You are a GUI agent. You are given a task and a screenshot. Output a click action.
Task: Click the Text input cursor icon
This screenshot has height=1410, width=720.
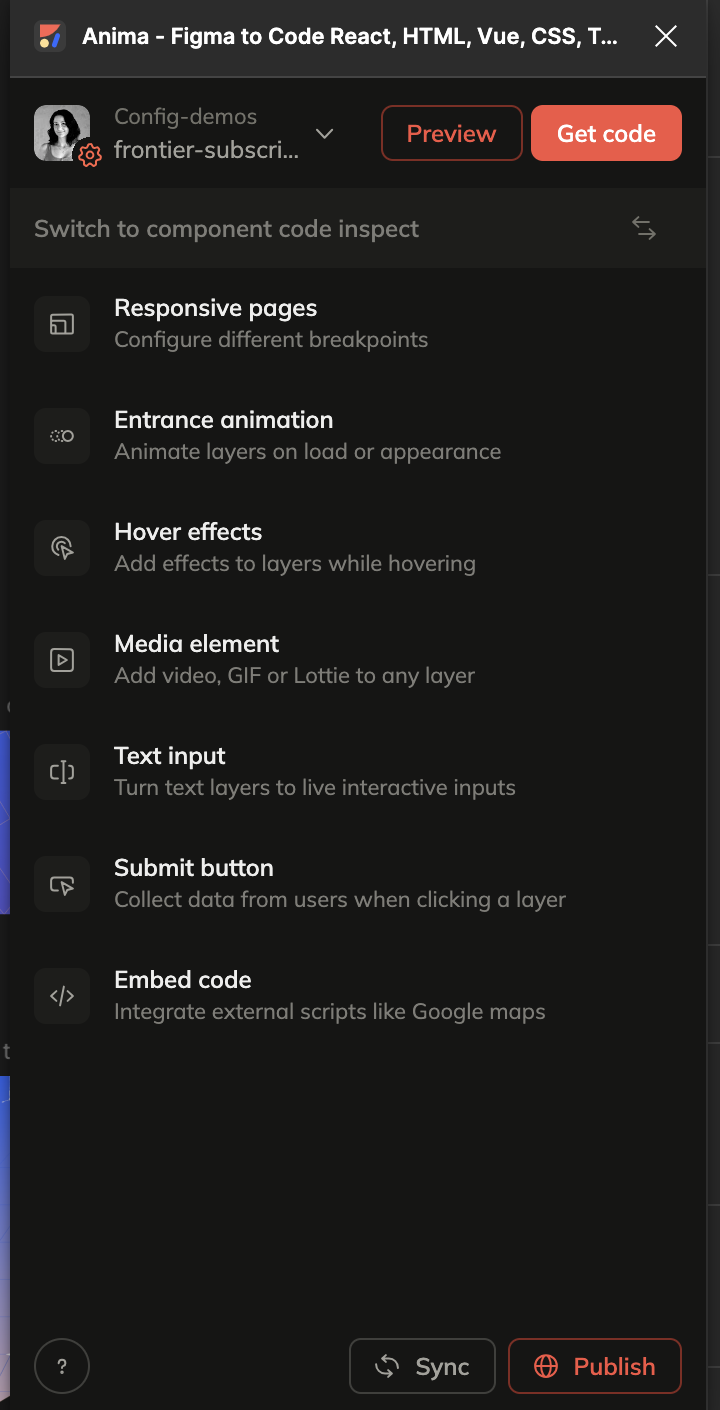click(x=62, y=772)
